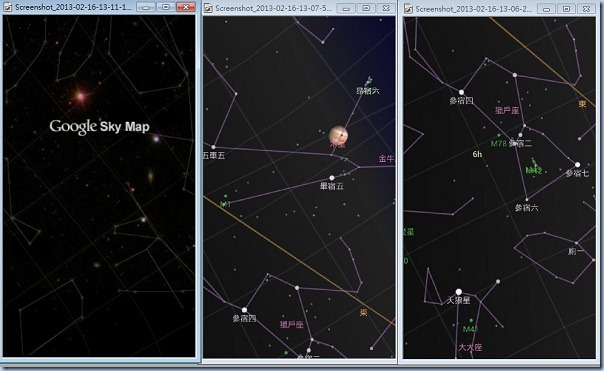Click the green M78 label
The image size is (604, 371).
498,144
